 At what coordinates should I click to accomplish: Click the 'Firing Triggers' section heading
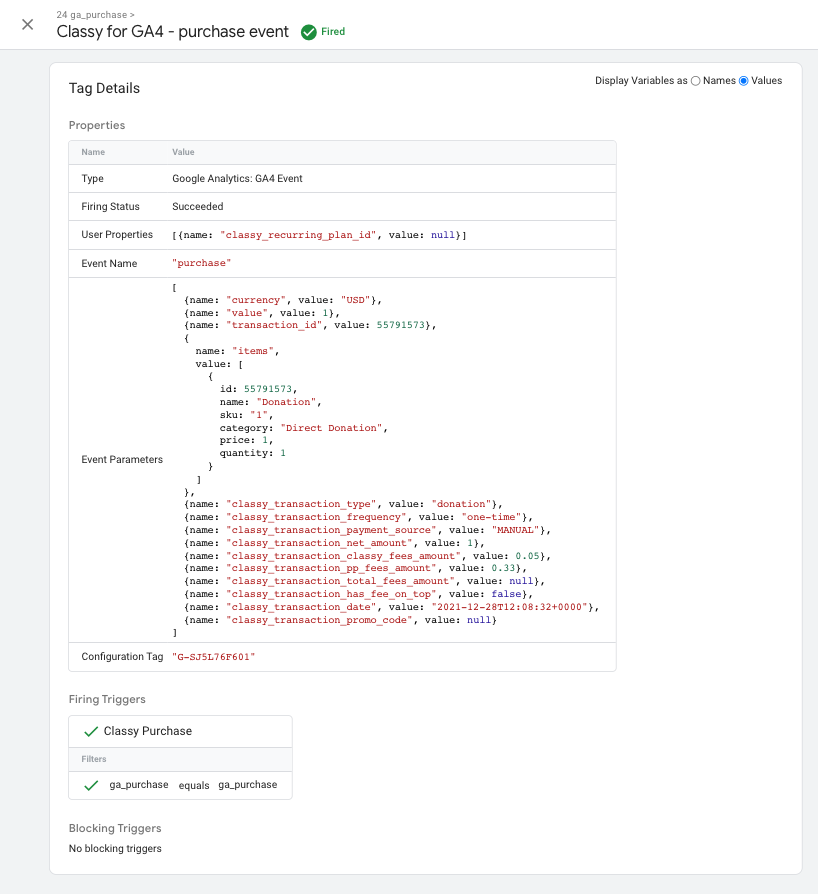(x=107, y=699)
